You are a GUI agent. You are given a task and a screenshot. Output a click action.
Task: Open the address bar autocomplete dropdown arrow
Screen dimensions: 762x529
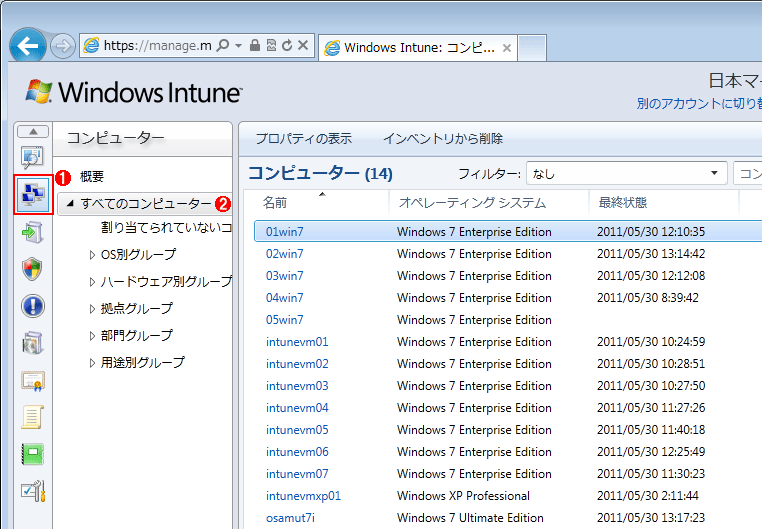tap(238, 46)
